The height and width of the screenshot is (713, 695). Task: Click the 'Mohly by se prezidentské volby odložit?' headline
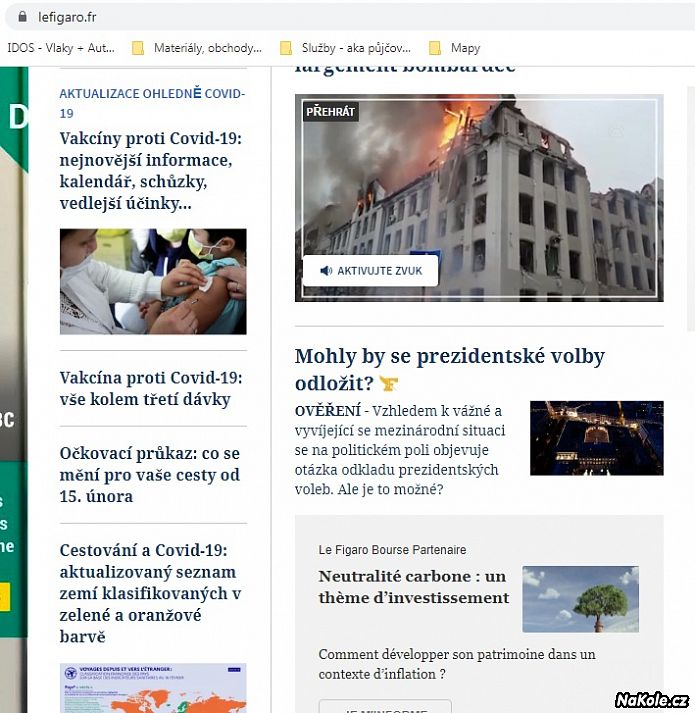pyautogui.click(x=449, y=369)
